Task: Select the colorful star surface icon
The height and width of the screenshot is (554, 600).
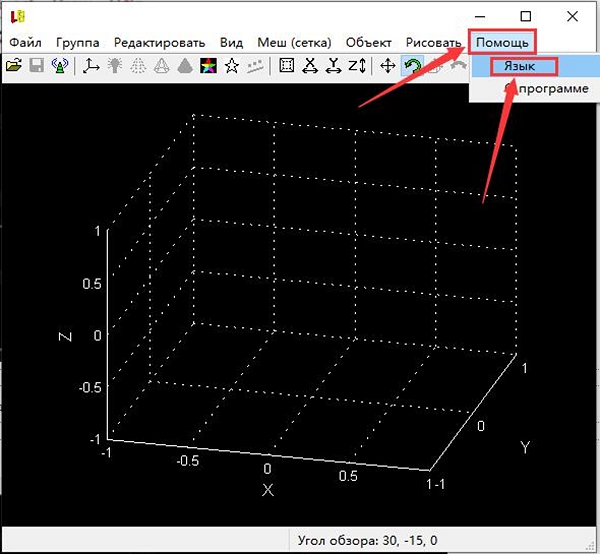Action: tap(209, 65)
